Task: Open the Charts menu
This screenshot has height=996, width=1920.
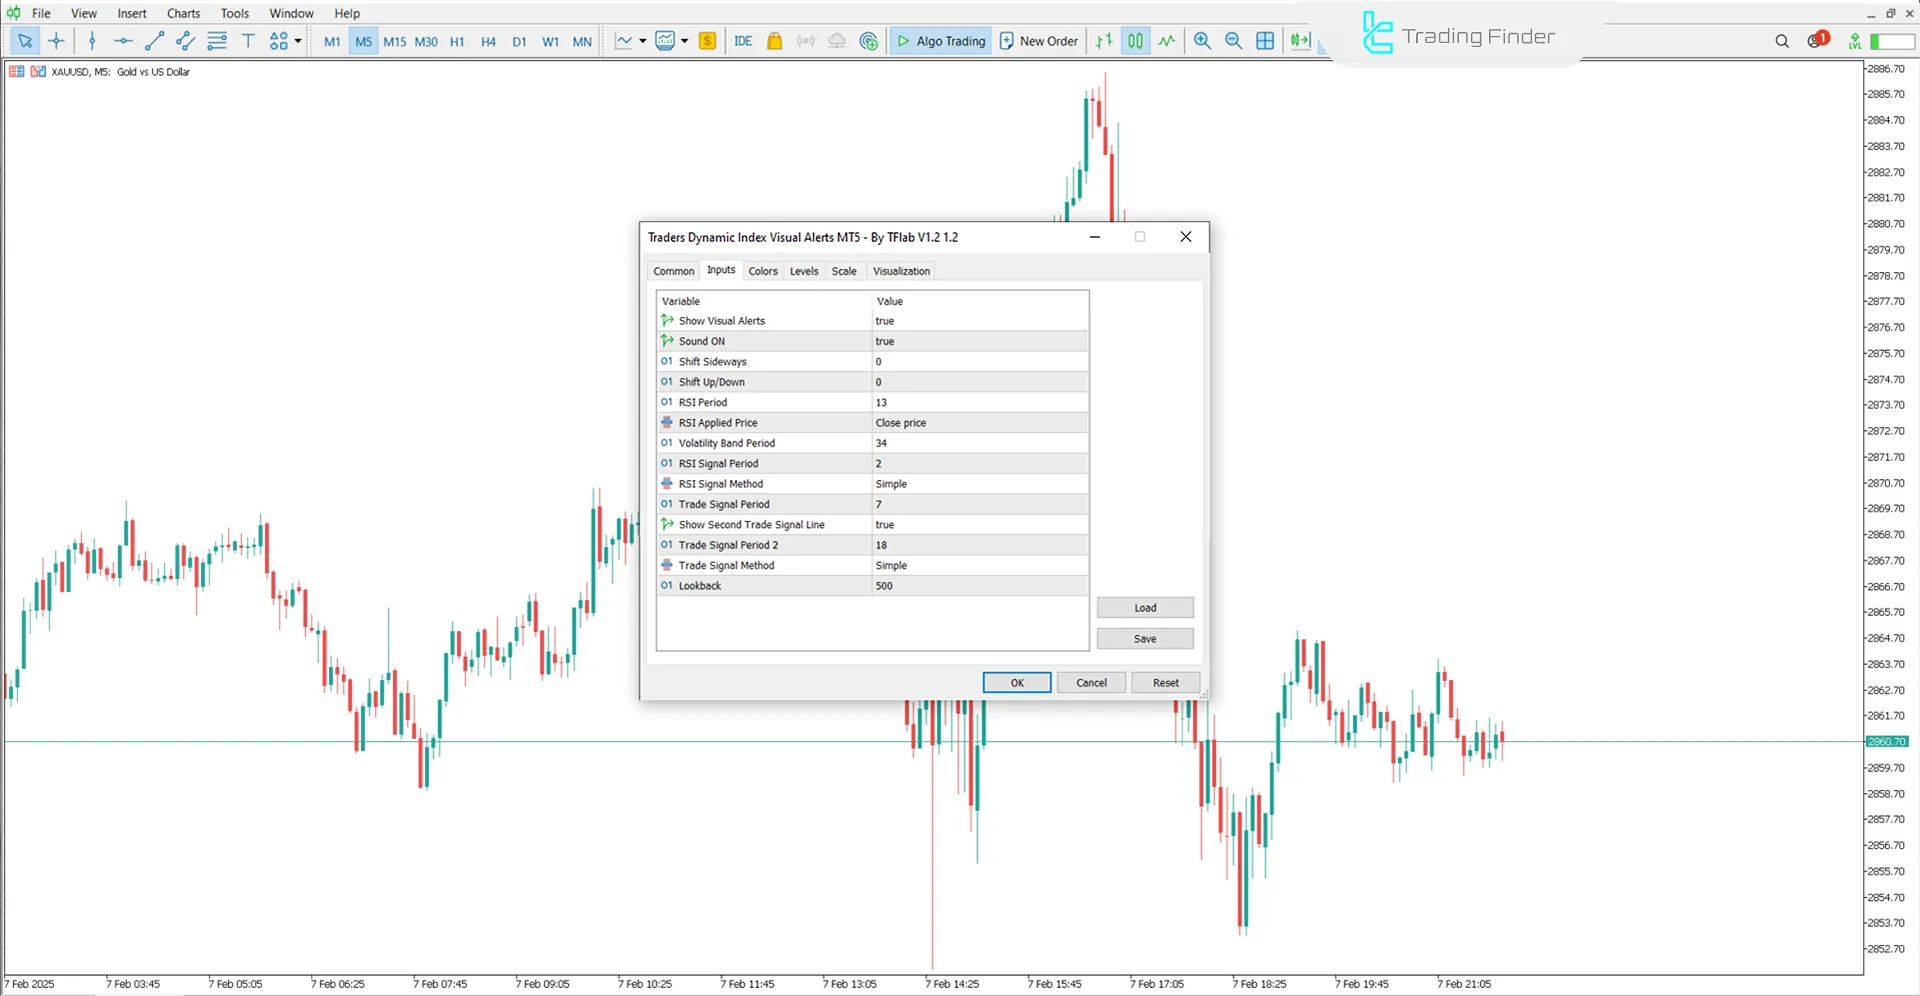Action: (183, 13)
